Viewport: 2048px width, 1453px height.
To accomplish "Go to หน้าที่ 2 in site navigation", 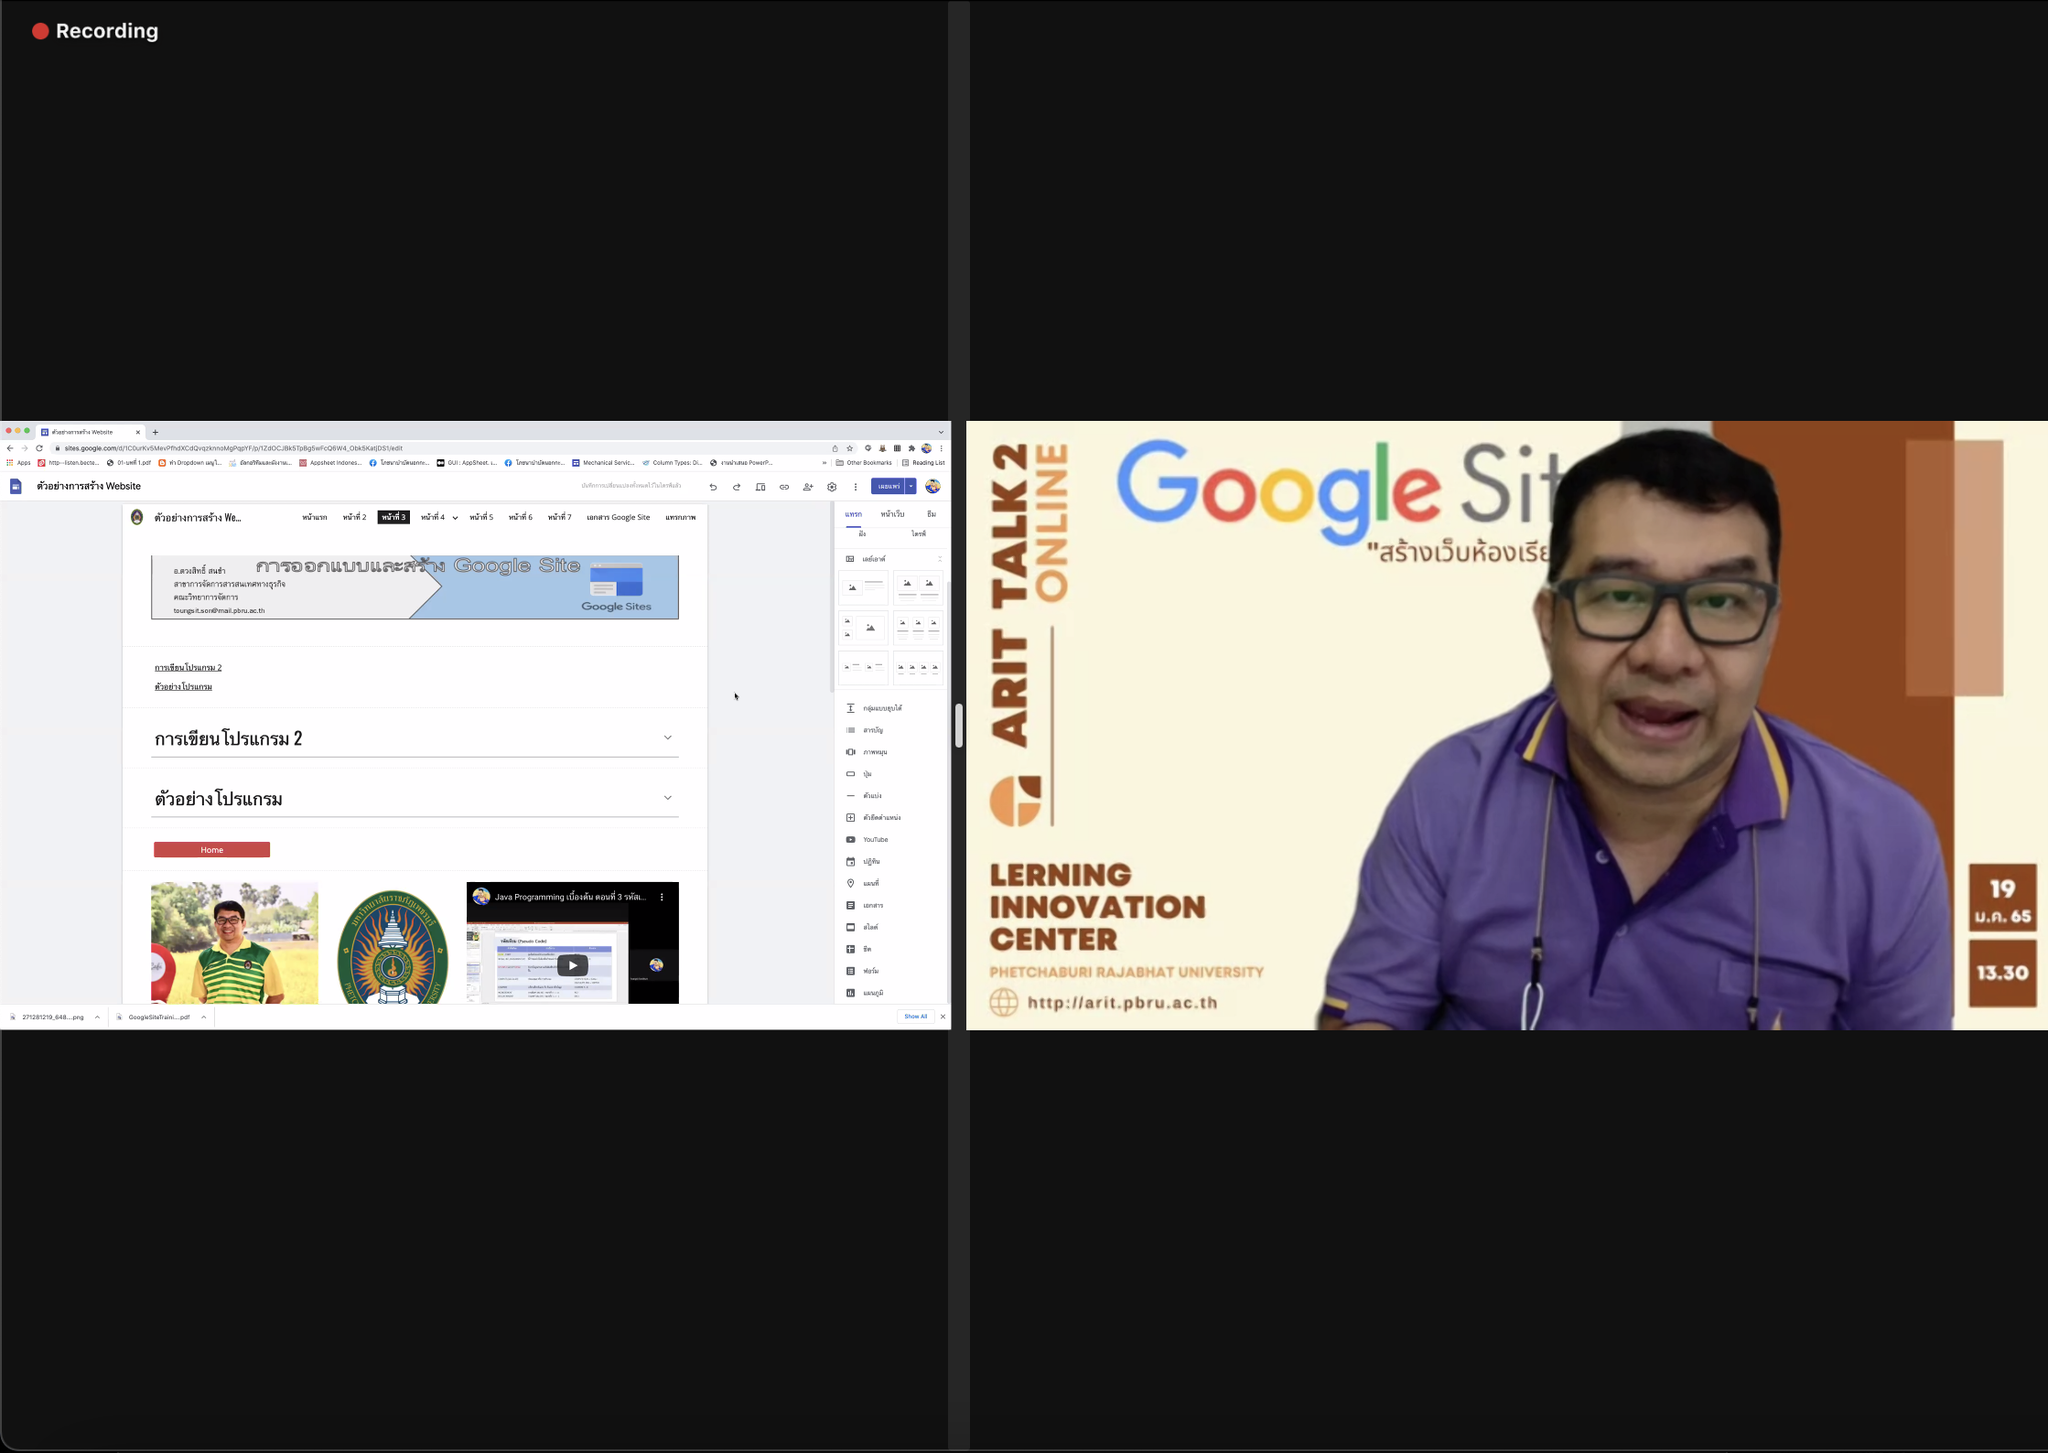I will pos(355,517).
